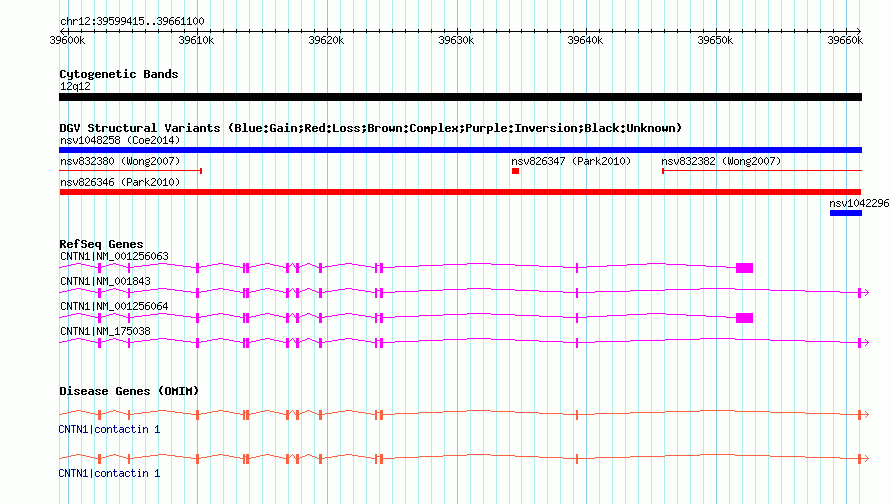This screenshot has width=890, height=504.
Task: Click the thin red nsv832382 loss line
Action: tap(762, 171)
